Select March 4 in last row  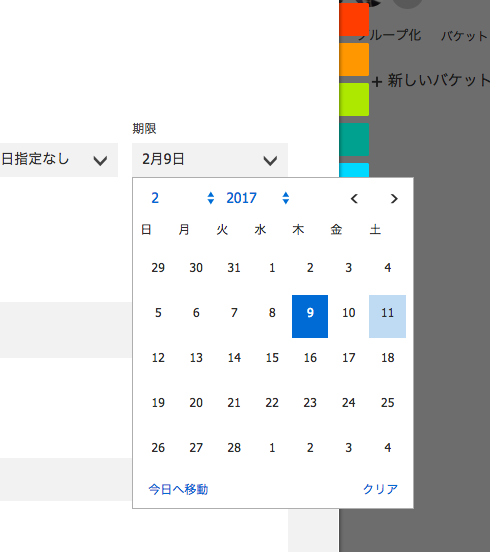(x=388, y=447)
